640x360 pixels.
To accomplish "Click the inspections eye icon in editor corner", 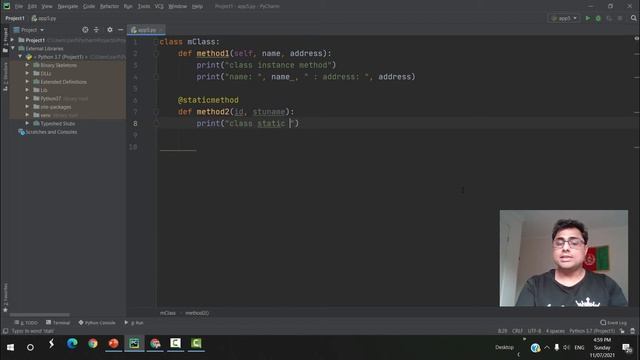I will coord(636,38).
